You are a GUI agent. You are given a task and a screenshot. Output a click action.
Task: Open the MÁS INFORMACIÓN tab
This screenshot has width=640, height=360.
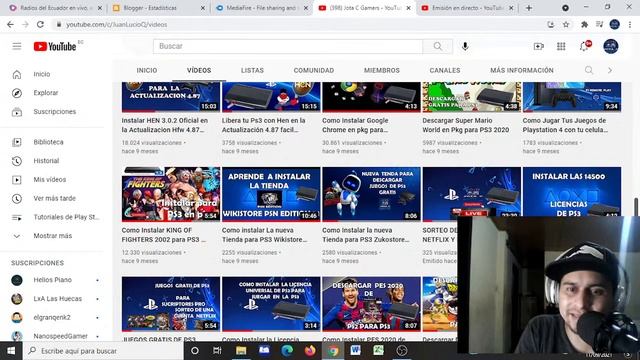[522, 70]
